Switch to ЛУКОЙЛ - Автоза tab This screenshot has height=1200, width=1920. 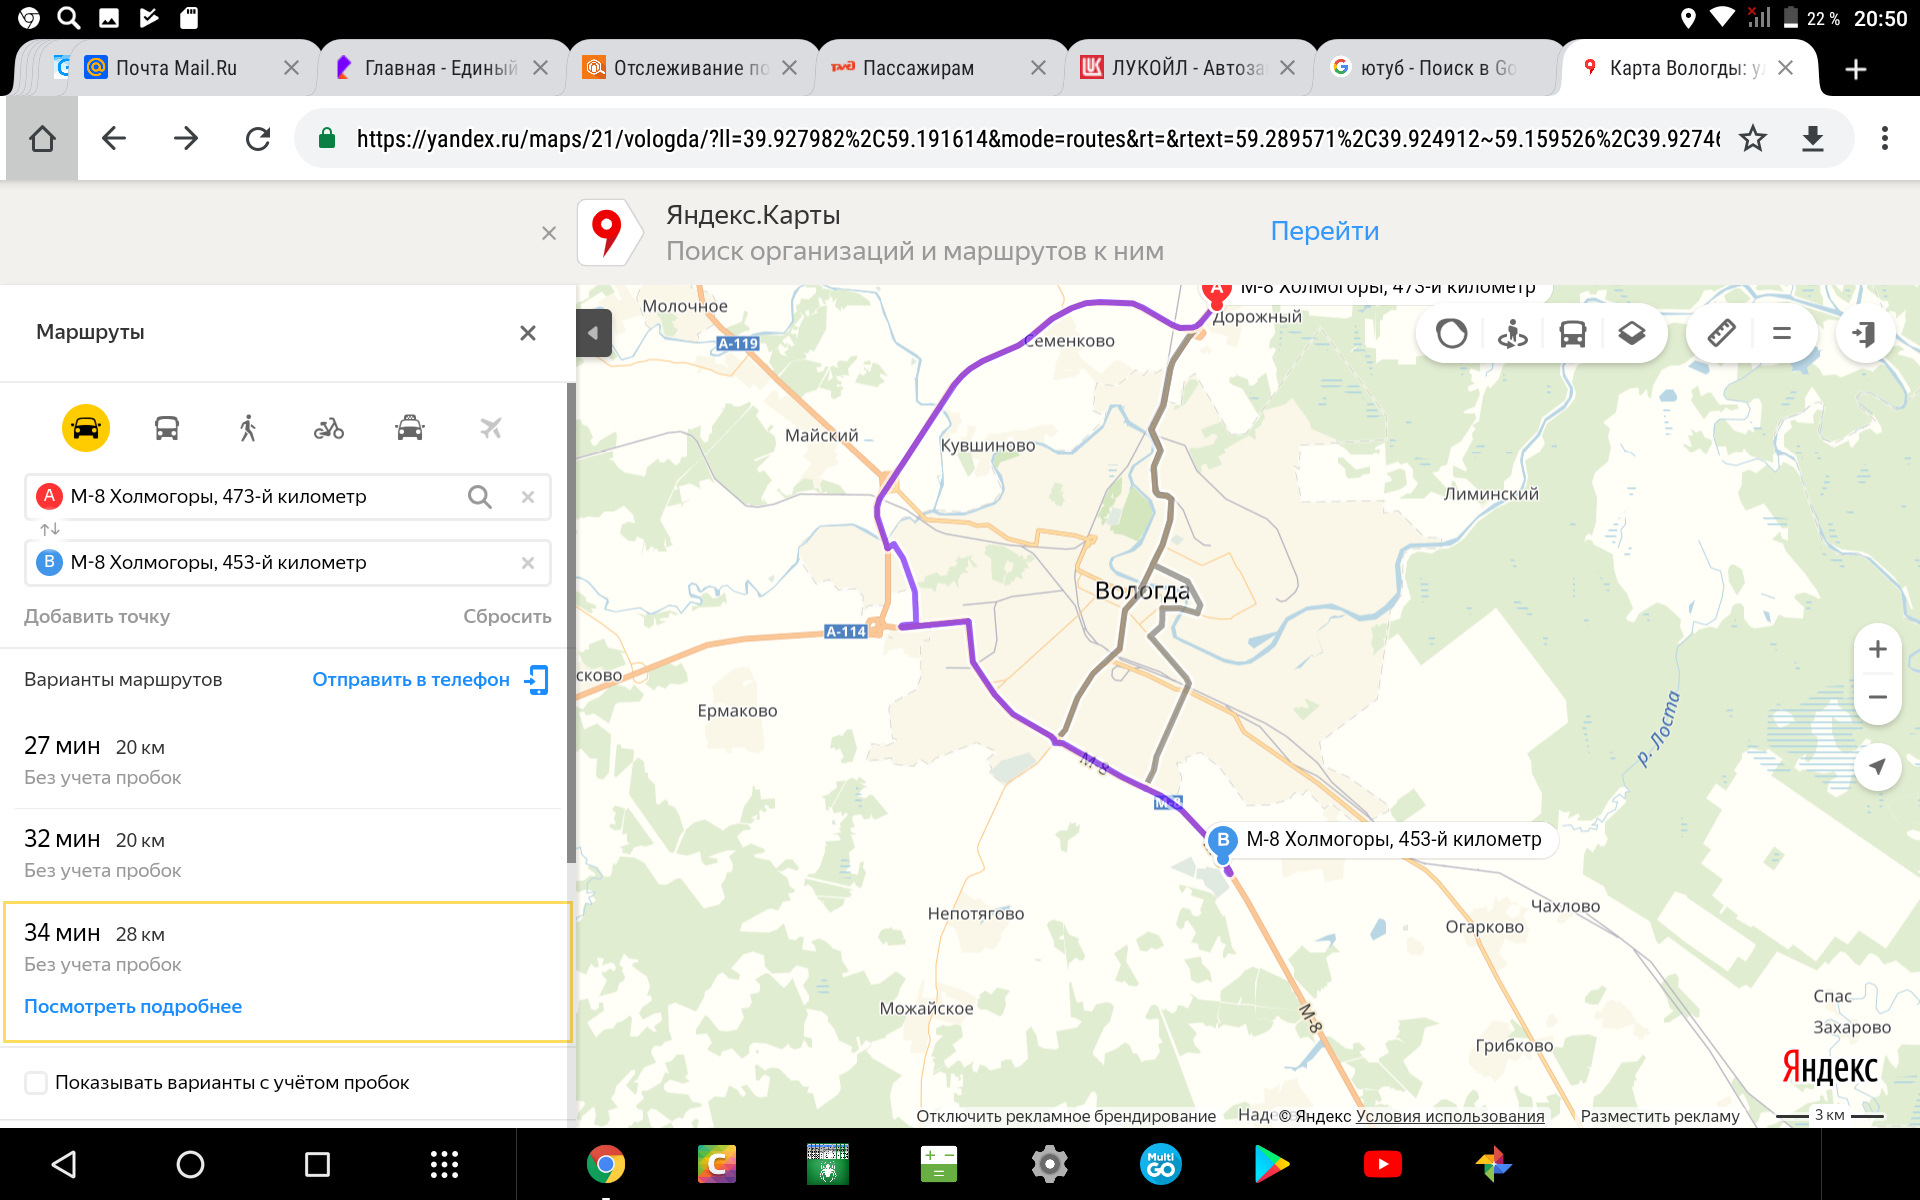(1187, 68)
